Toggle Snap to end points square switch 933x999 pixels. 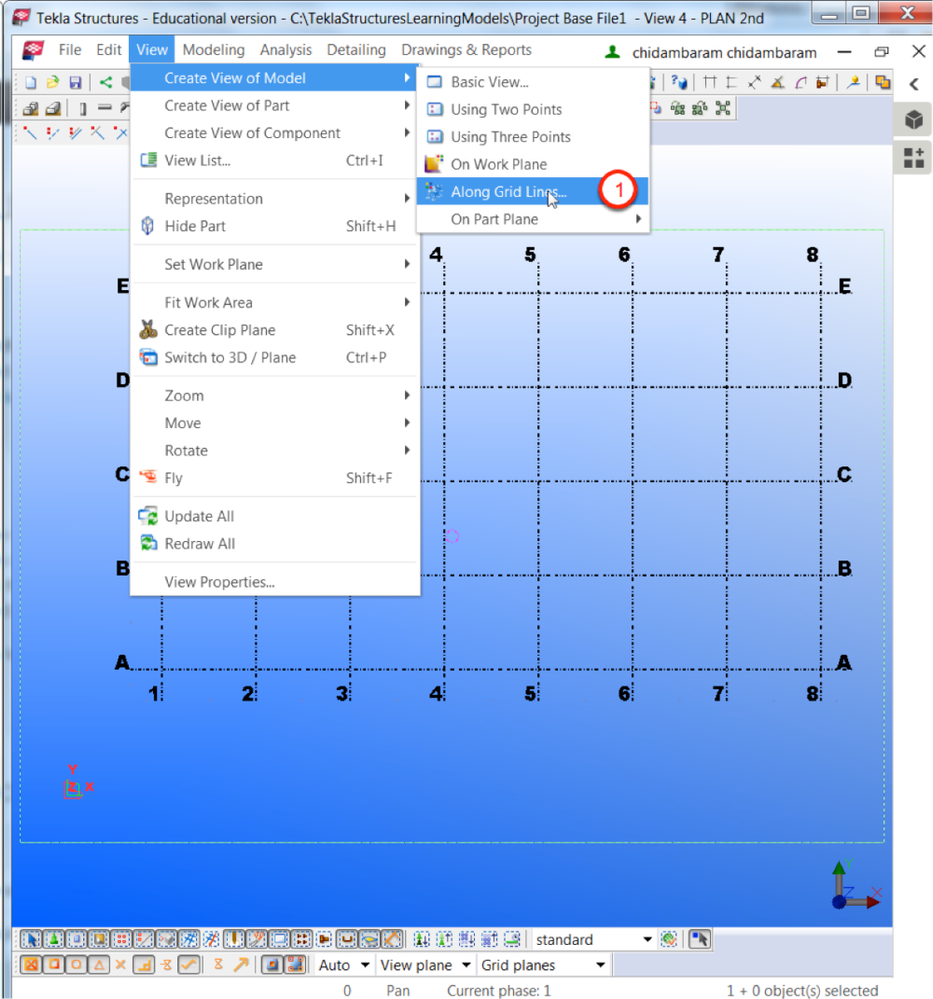[x=54, y=965]
